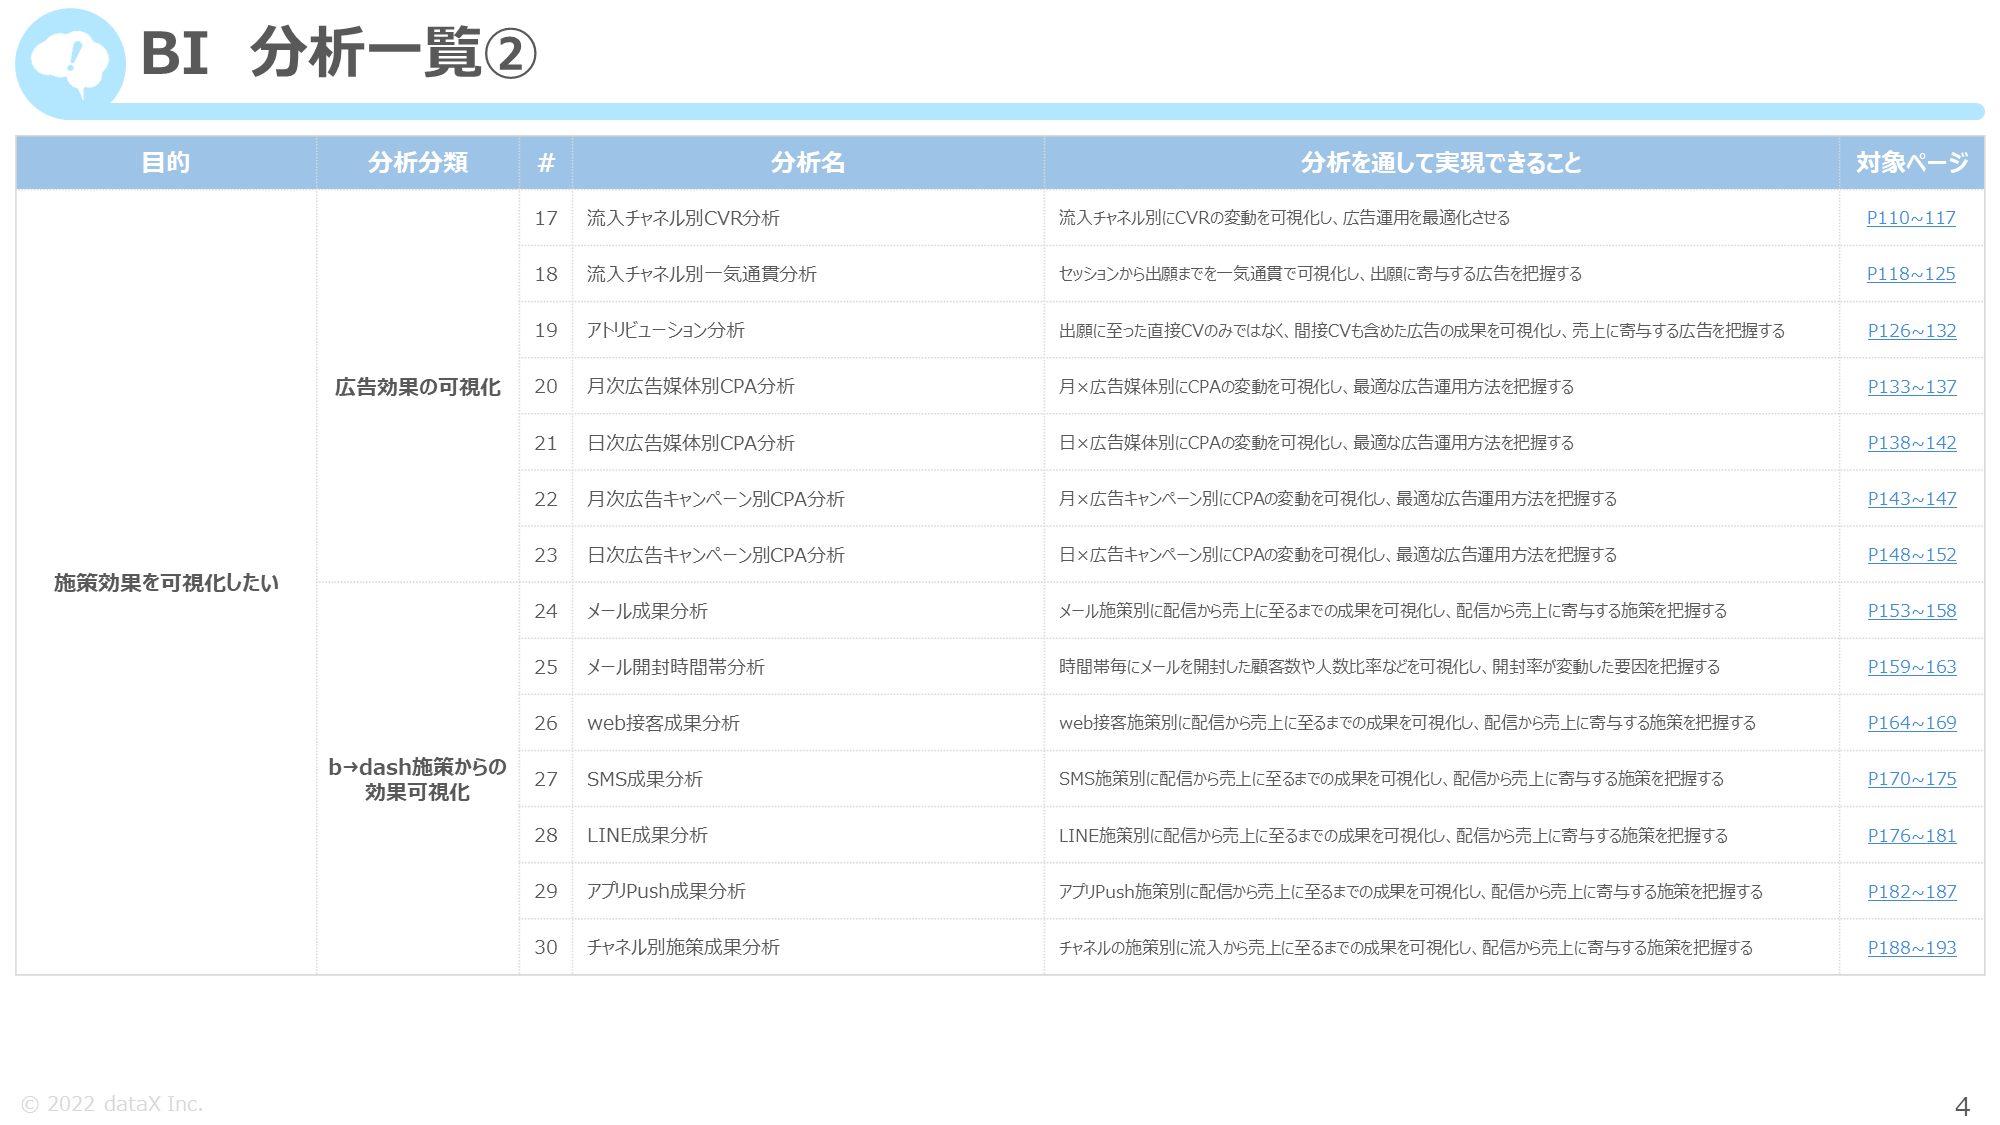This screenshot has width=2000, height=1125.
Task: Select the 分析名 column header
Action: click(x=808, y=162)
